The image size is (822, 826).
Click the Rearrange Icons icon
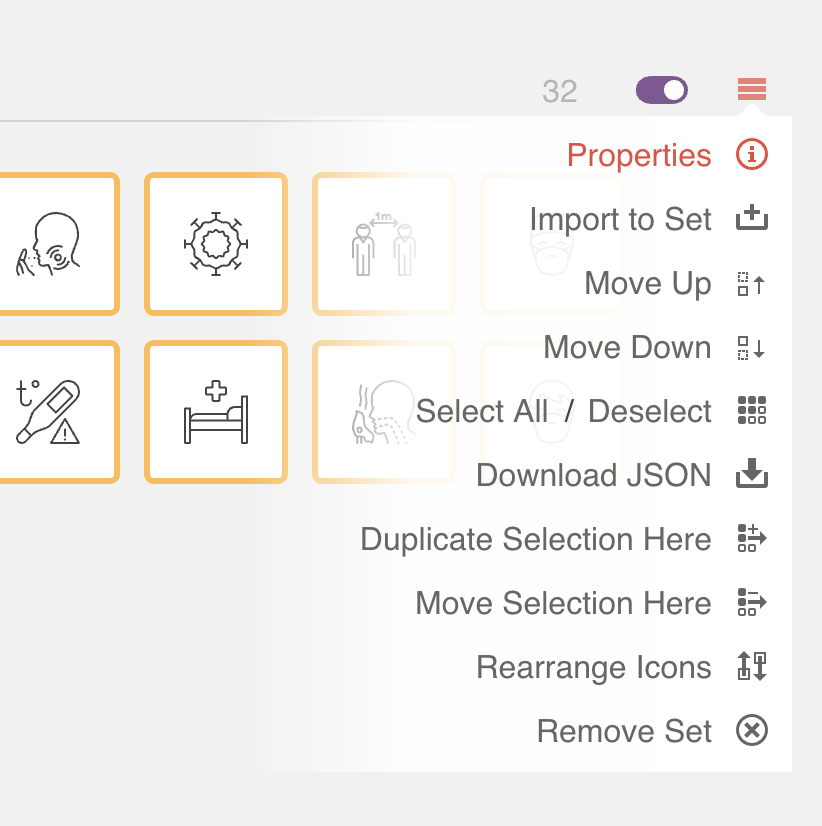751,667
